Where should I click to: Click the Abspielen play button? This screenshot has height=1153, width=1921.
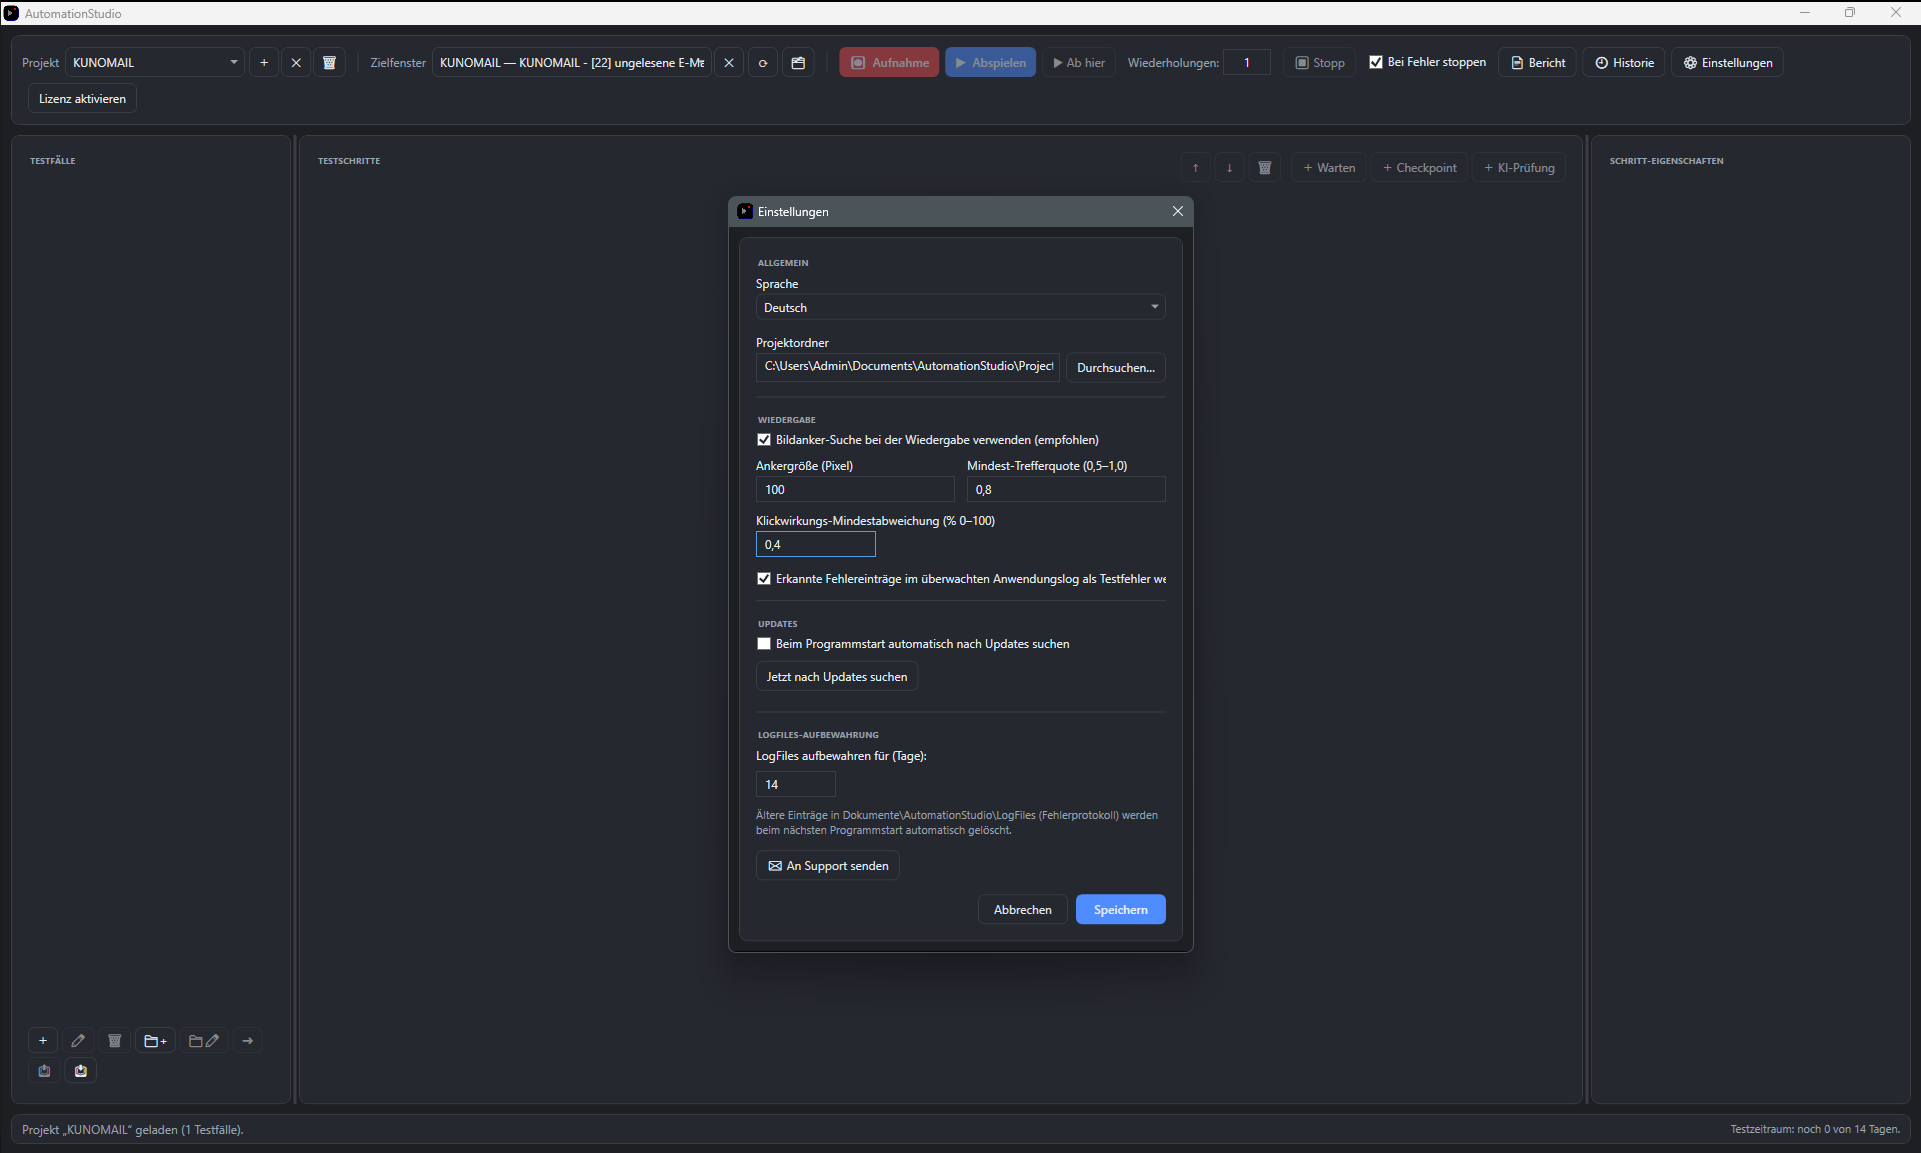tap(990, 62)
